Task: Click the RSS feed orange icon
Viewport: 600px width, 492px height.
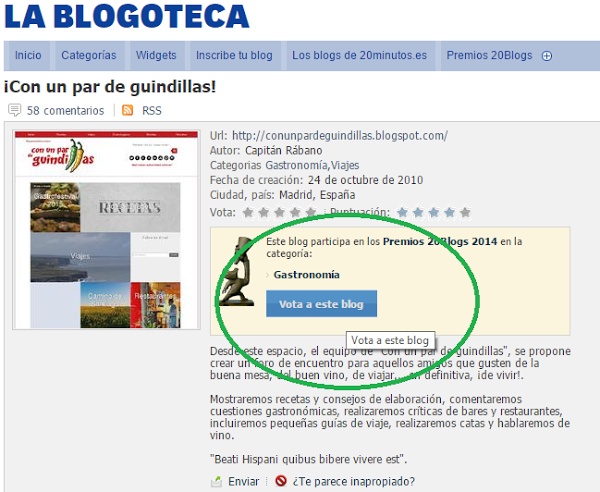Action: 127,110
